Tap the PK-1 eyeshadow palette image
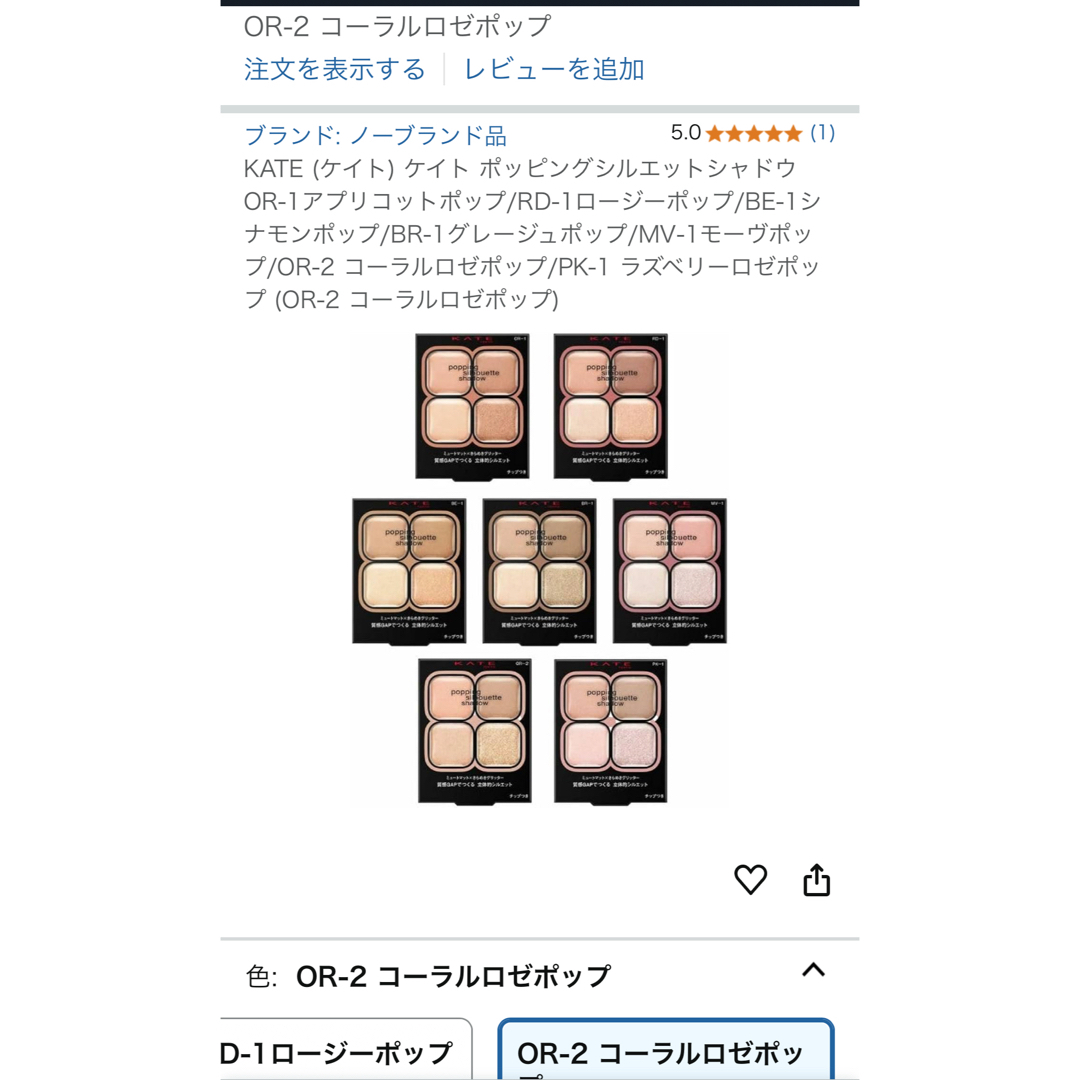This screenshot has height=1080, width=1080. [610, 731]
